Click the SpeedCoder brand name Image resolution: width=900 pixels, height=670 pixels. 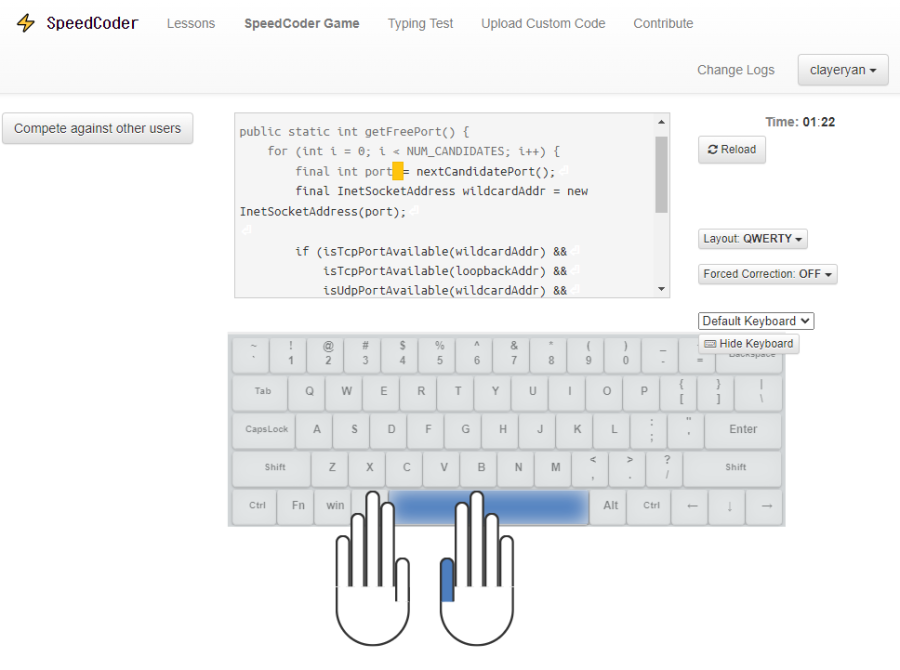click(x=92, y=23)
